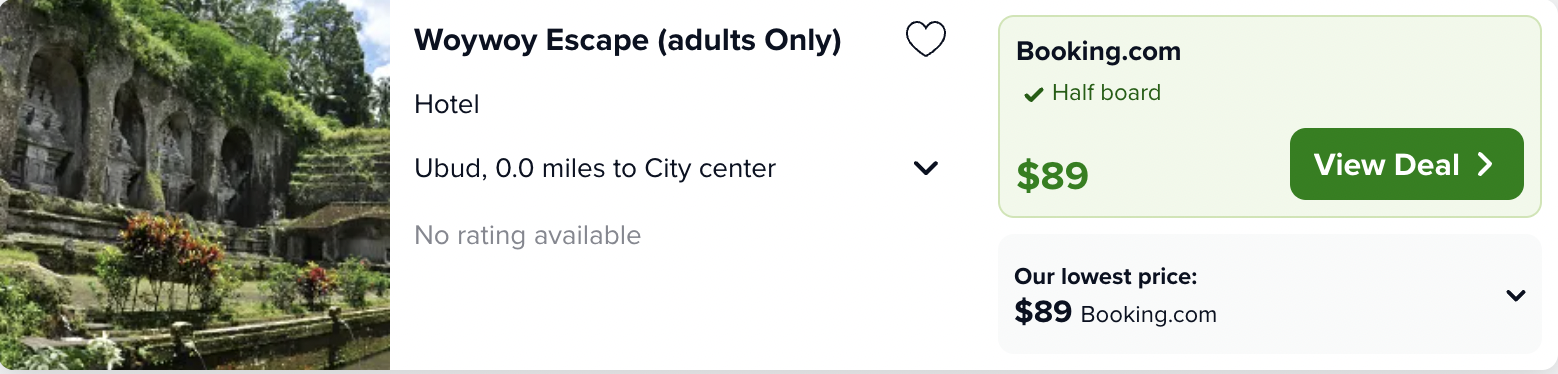
Task: Click the Half board checkmark icon
Action: (1033, 95)
